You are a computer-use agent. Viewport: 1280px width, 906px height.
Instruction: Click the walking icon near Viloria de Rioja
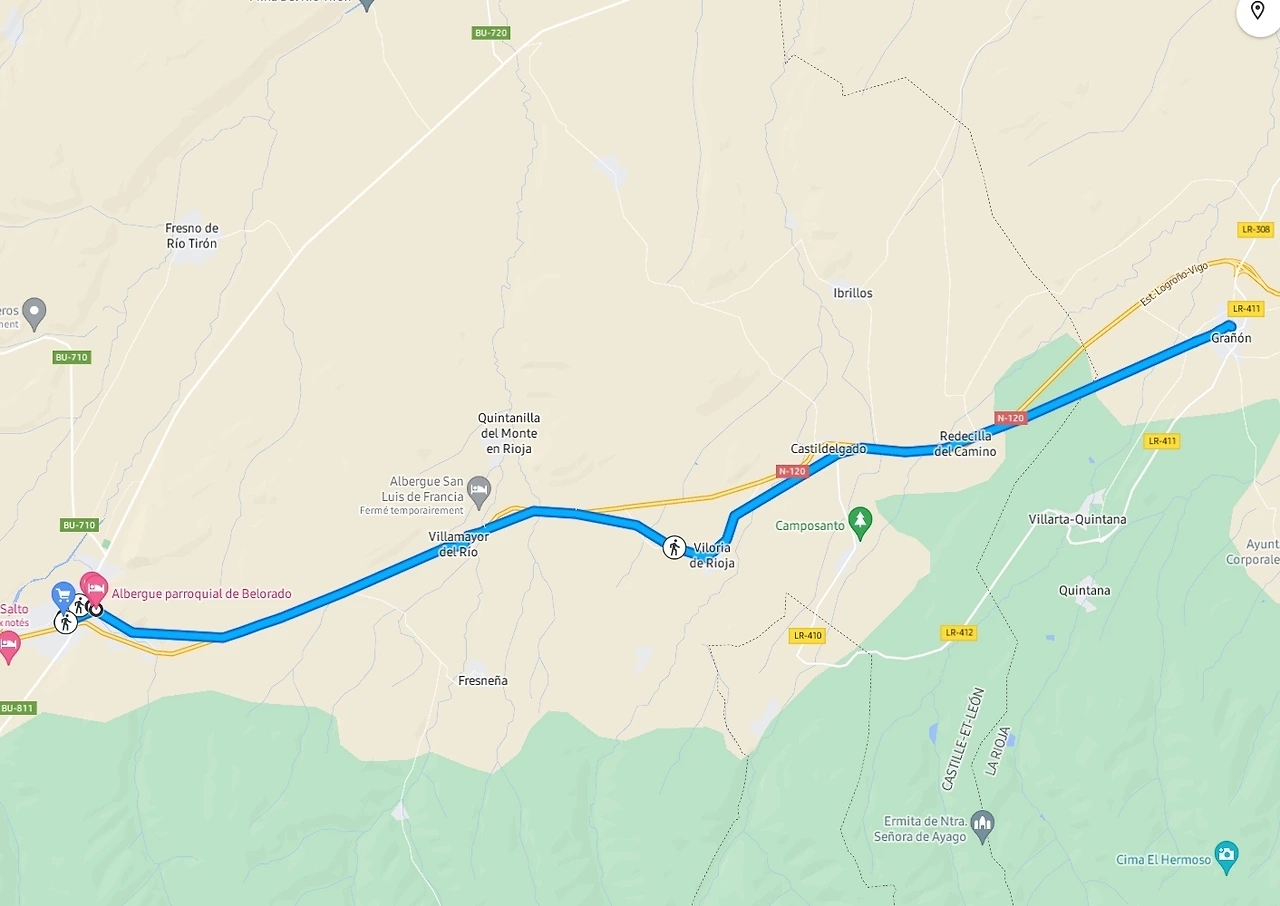click(x=675, y=547)
